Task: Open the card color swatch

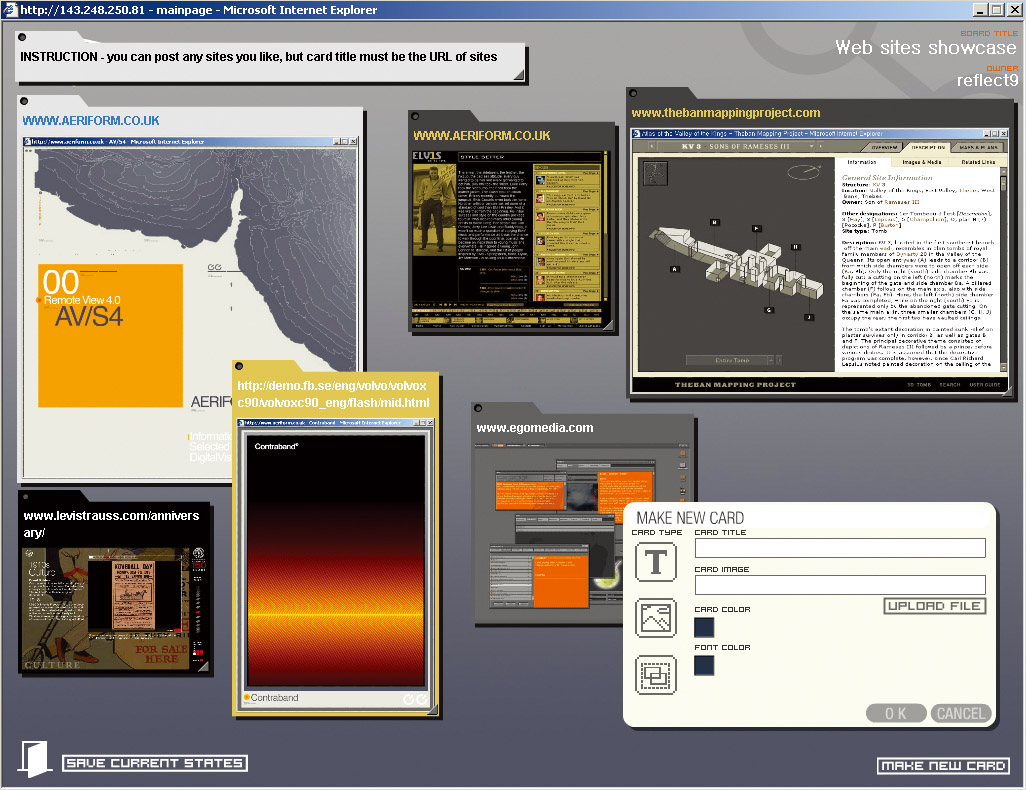Action: (704, 627)
